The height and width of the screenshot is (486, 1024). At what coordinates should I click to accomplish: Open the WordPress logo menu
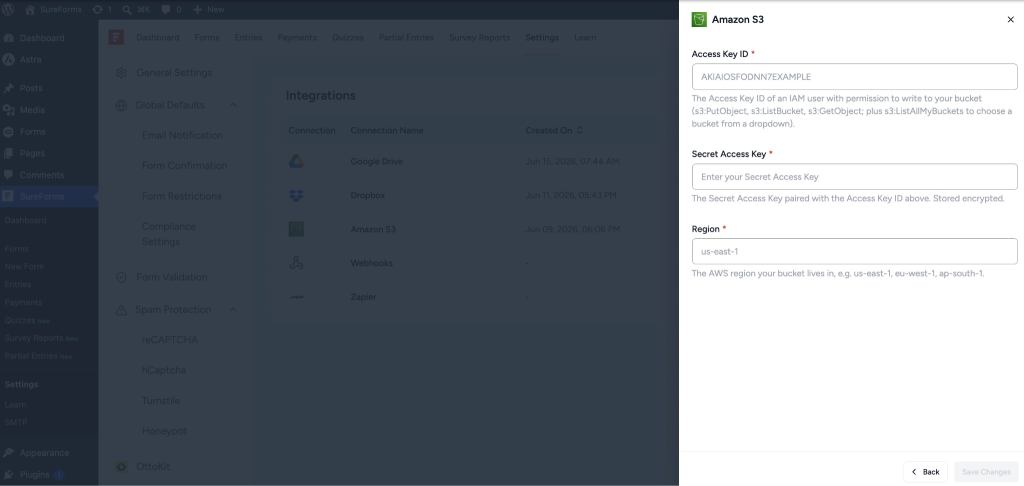click(9, 9)
